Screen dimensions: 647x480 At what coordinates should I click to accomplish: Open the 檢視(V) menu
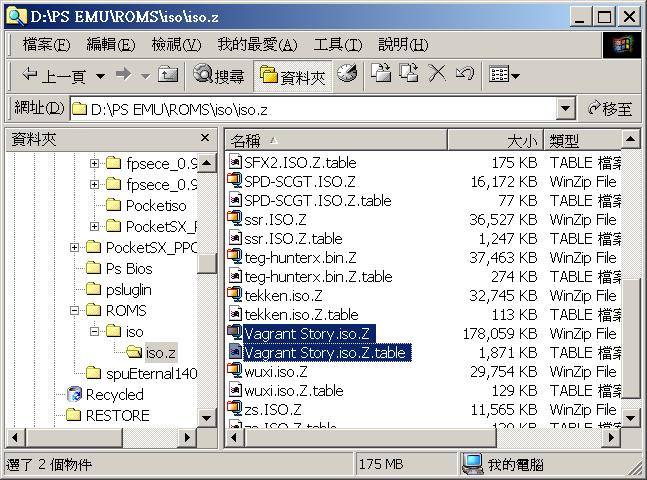(176, 44)
